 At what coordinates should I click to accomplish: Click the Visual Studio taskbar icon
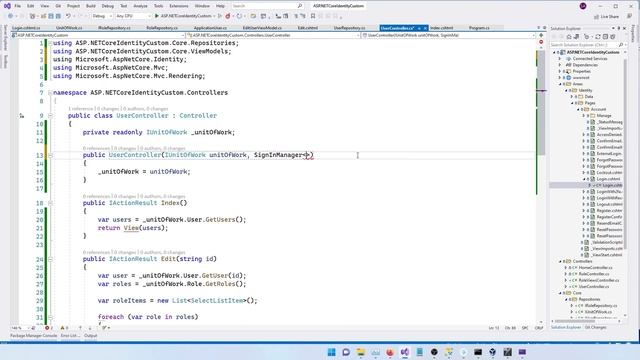tap(404, 352)
